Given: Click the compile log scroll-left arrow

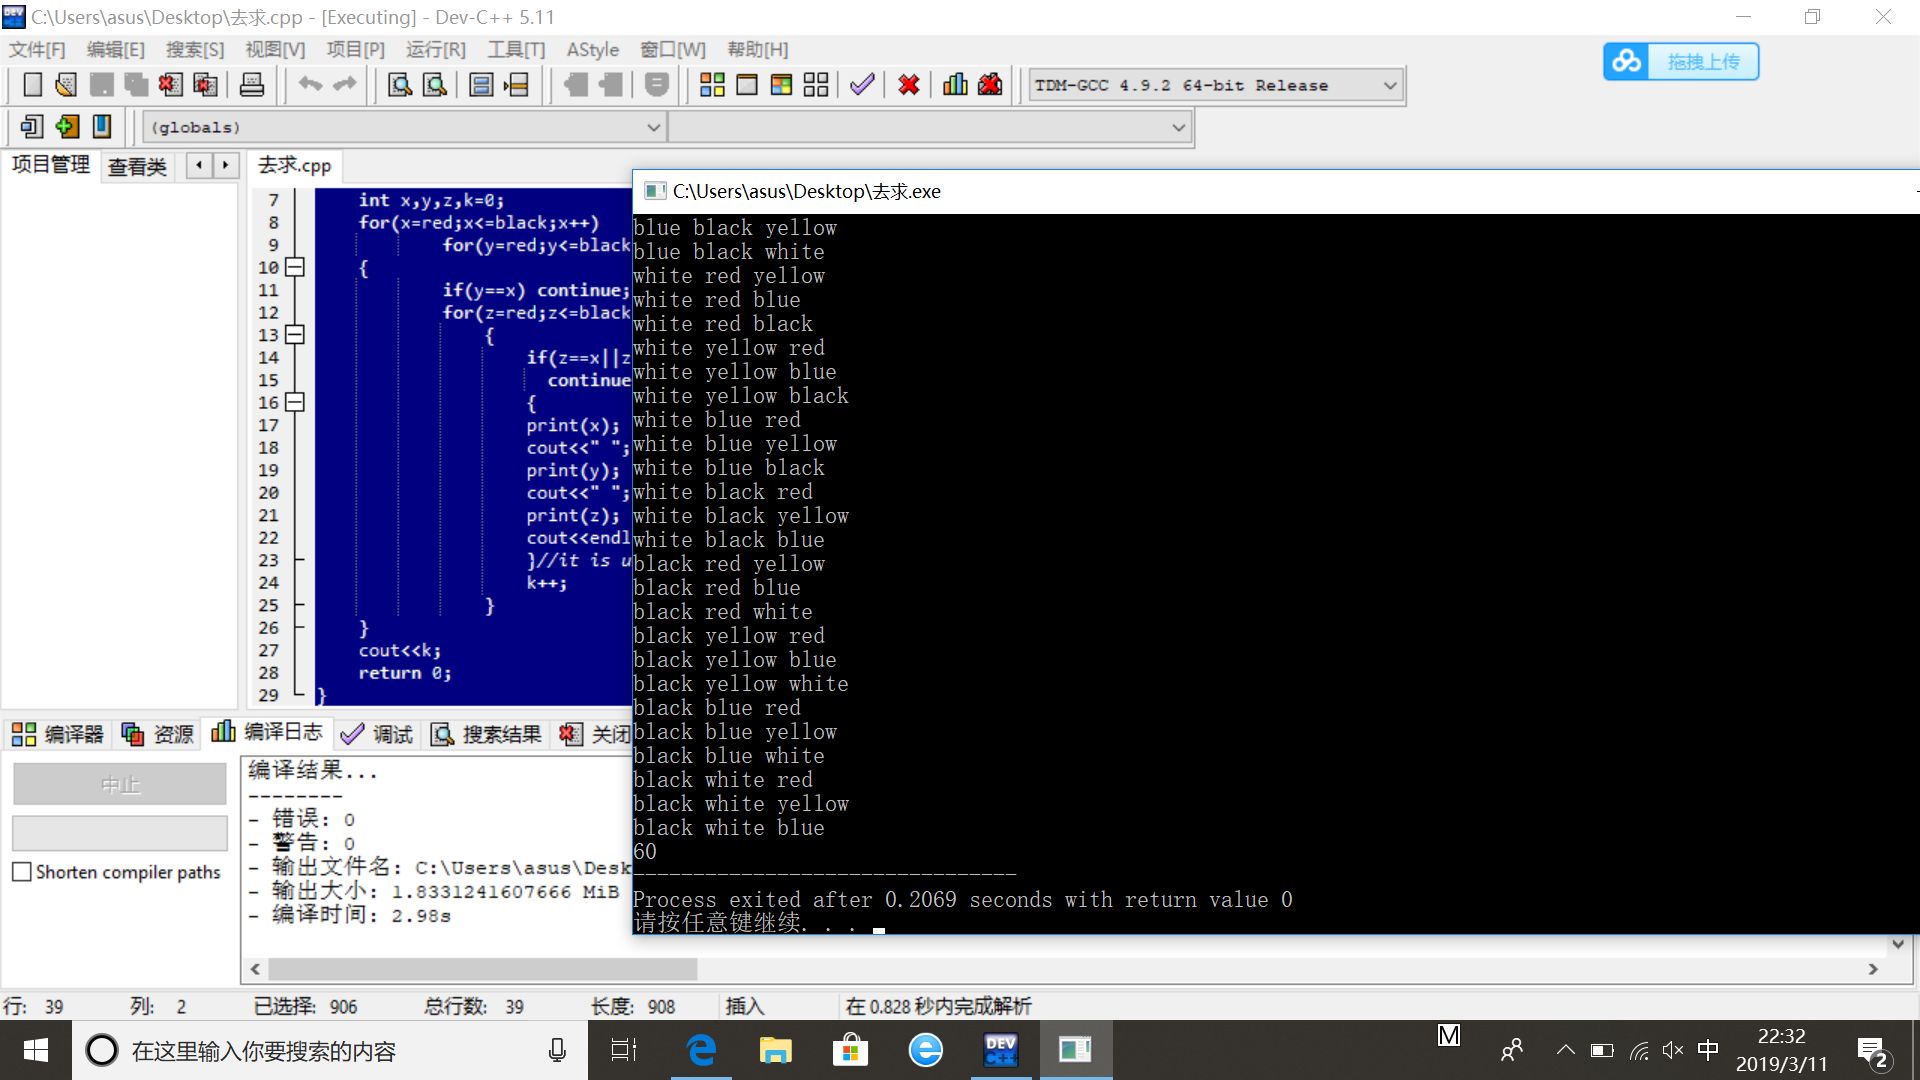Looking at the screenshot, I should click(x=255, y=968).
